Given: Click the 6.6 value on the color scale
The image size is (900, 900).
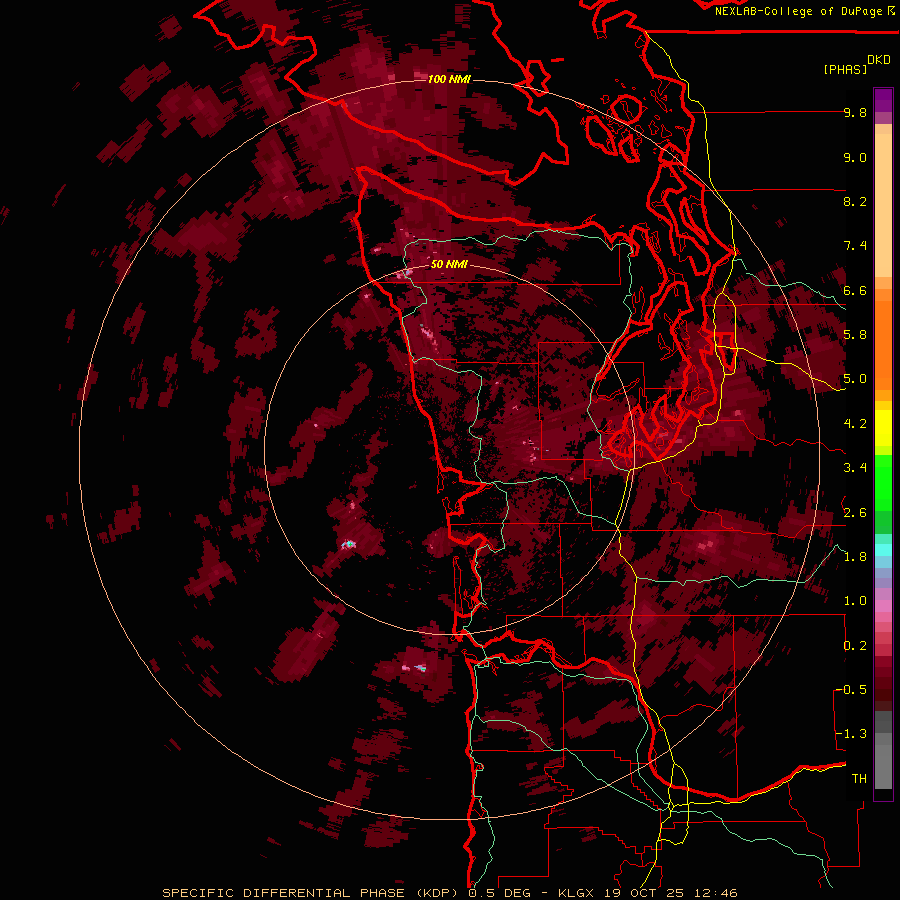Looking at the screenshot, I should coord(855,290).
